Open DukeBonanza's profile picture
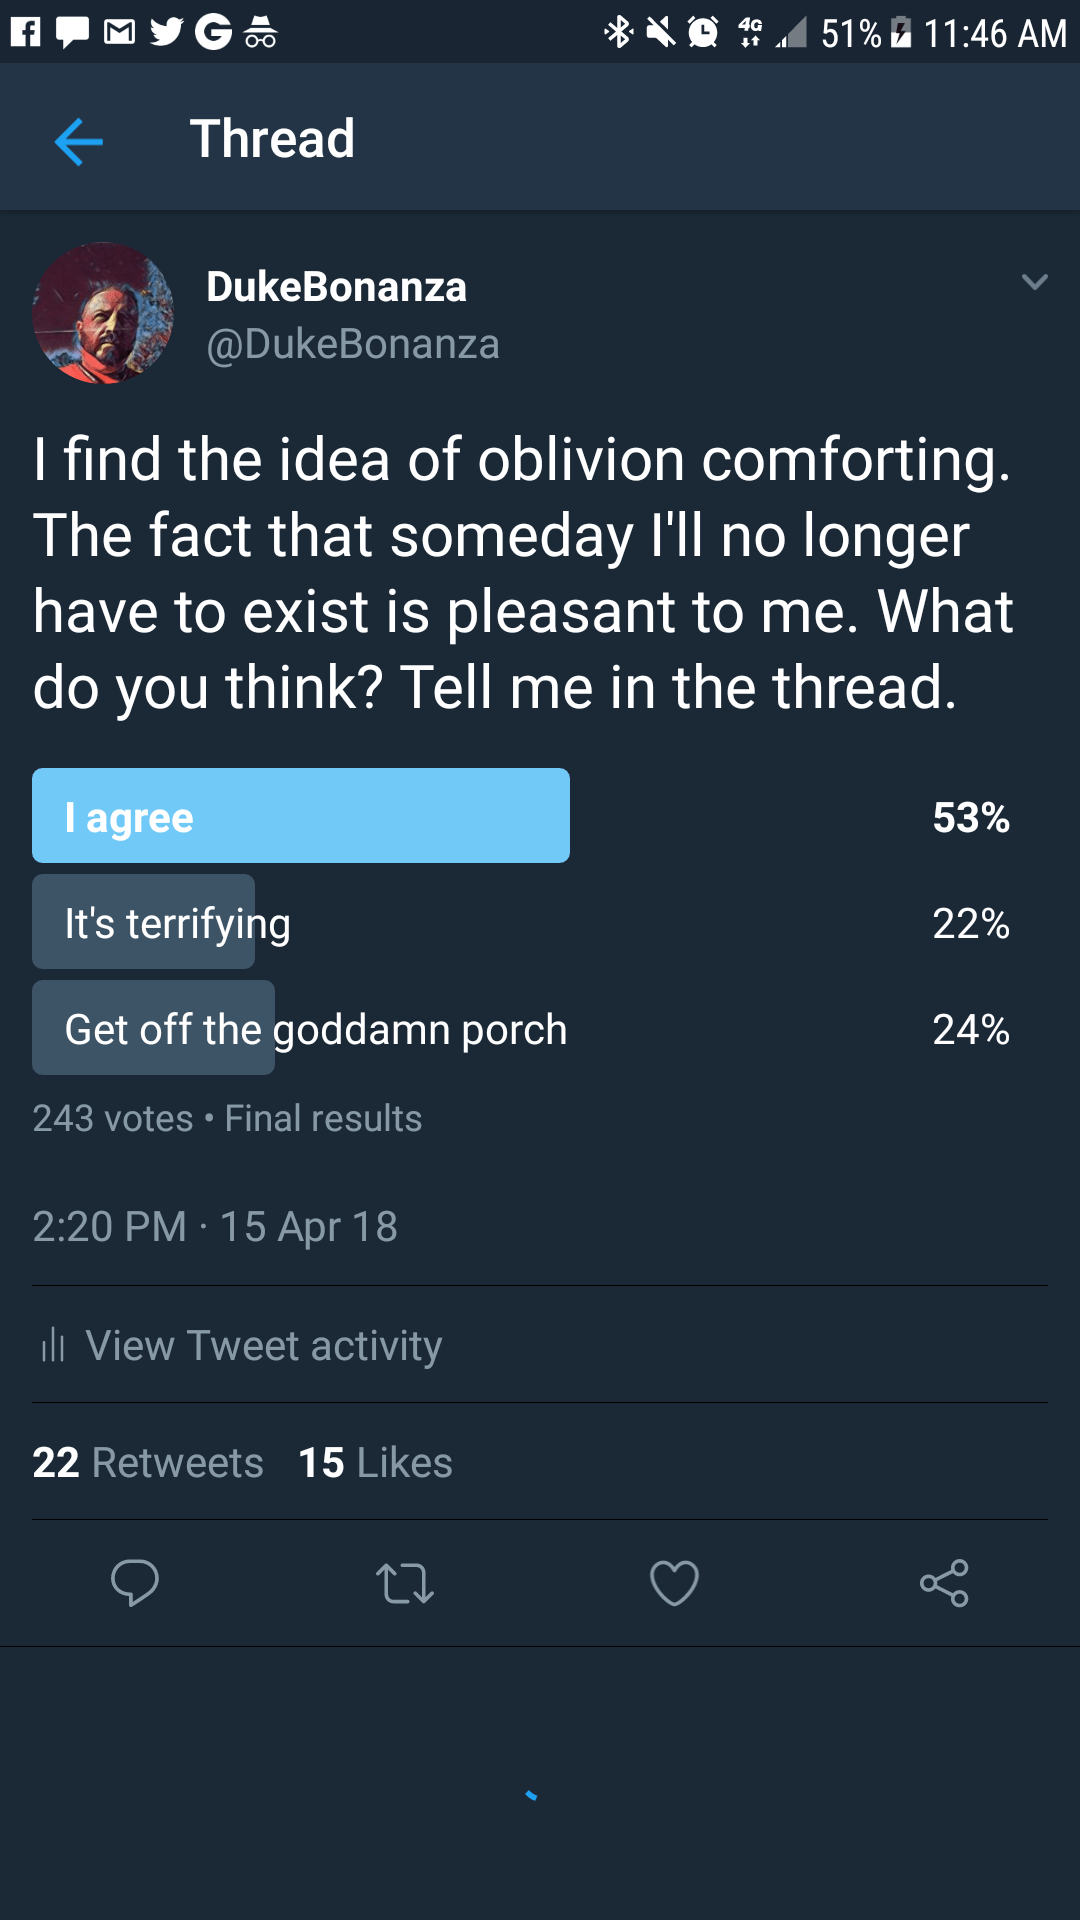 [103, 313]
